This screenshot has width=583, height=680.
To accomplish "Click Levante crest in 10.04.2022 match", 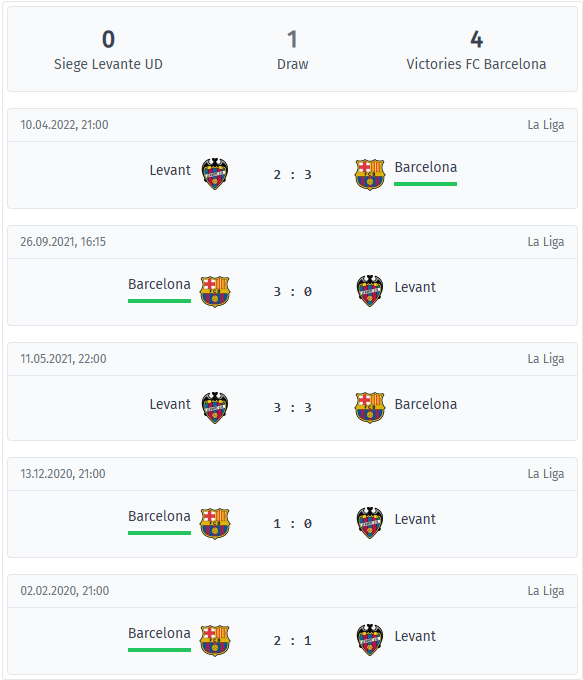I will [x=215, y=174].
